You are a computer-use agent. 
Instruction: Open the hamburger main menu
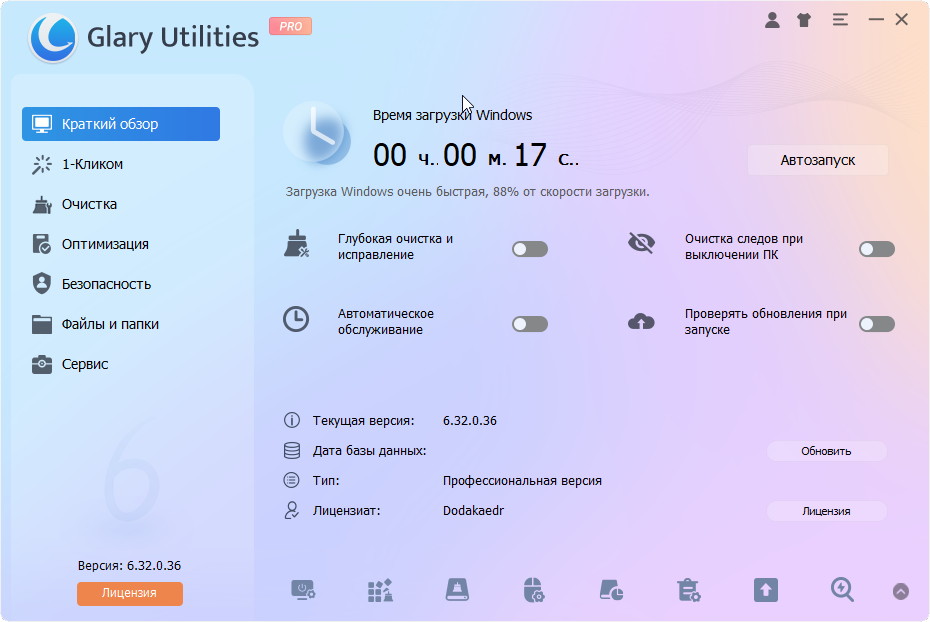840,19
